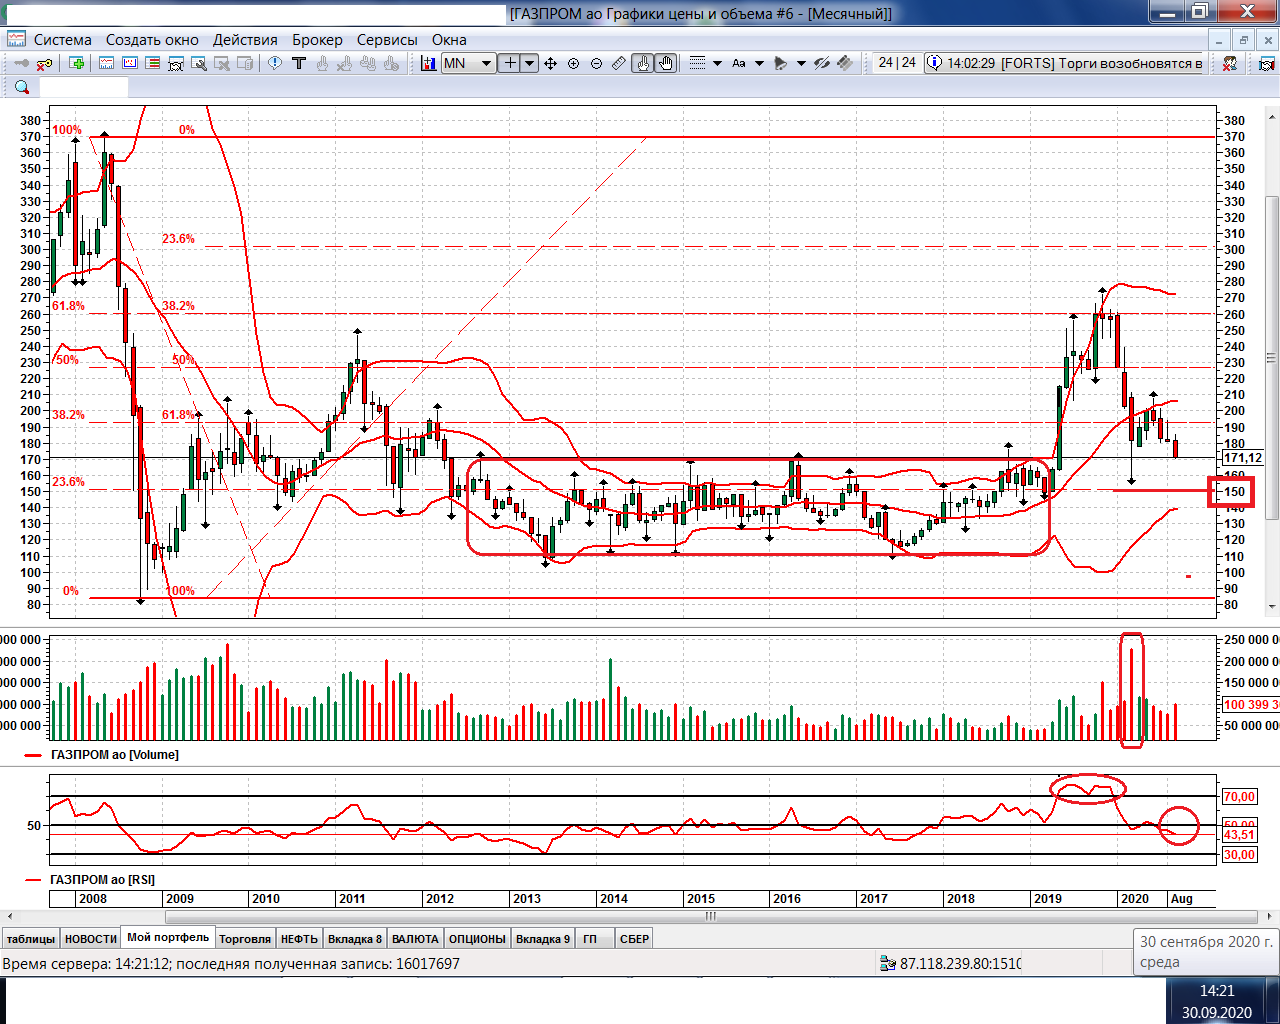Open the Действия menu

[x=245, y=40]
